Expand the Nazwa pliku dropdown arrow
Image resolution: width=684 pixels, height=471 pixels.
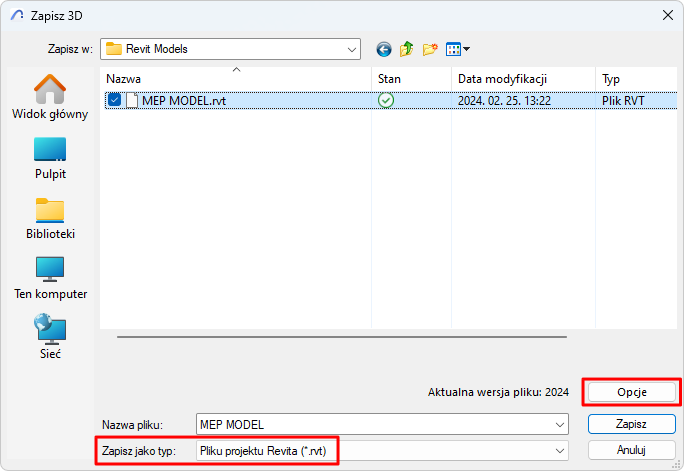(560, 424)
